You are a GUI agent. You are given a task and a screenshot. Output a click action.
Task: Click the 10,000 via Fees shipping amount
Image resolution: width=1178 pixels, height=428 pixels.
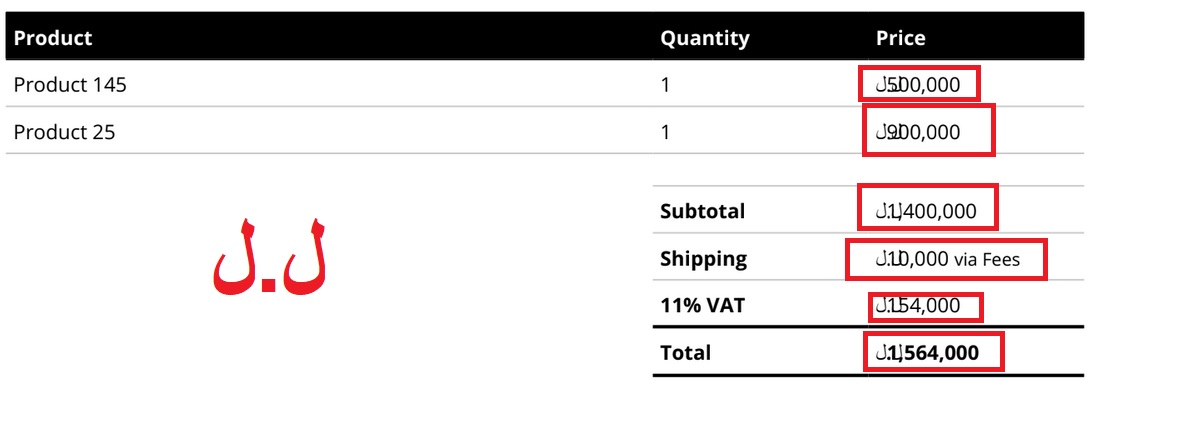(x=948, y=259)
